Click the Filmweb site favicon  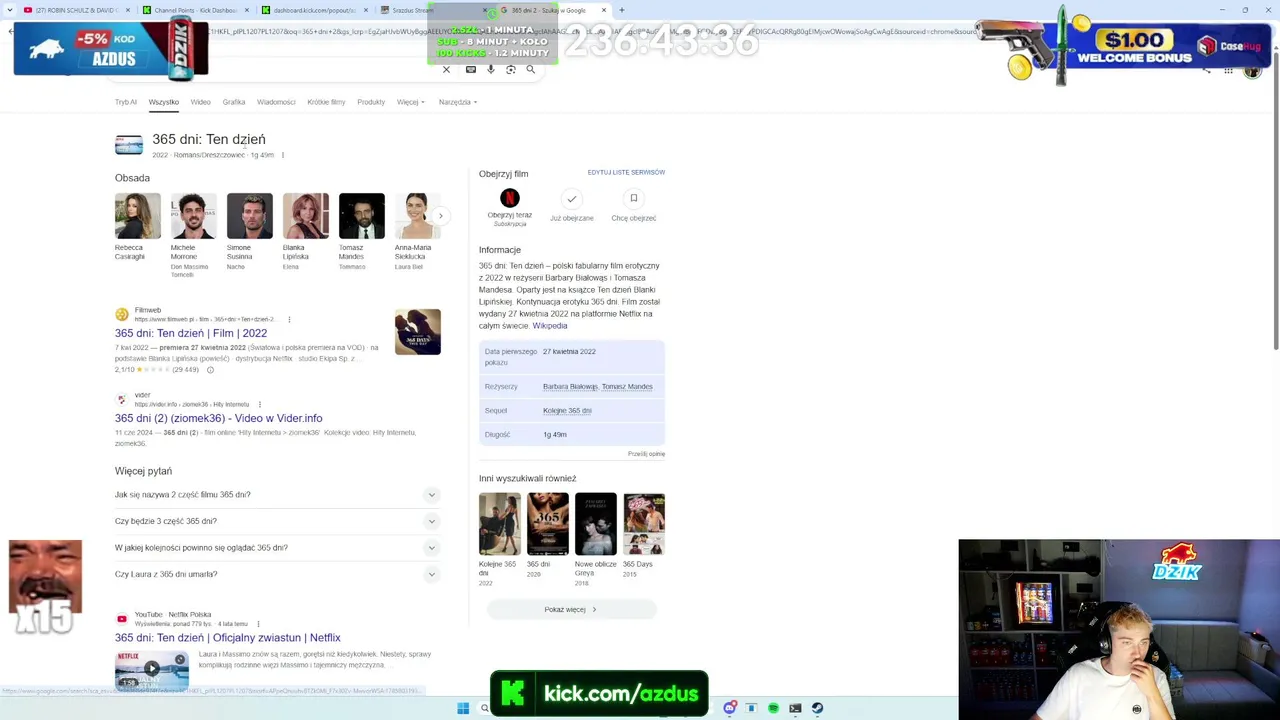click(122, 314)
